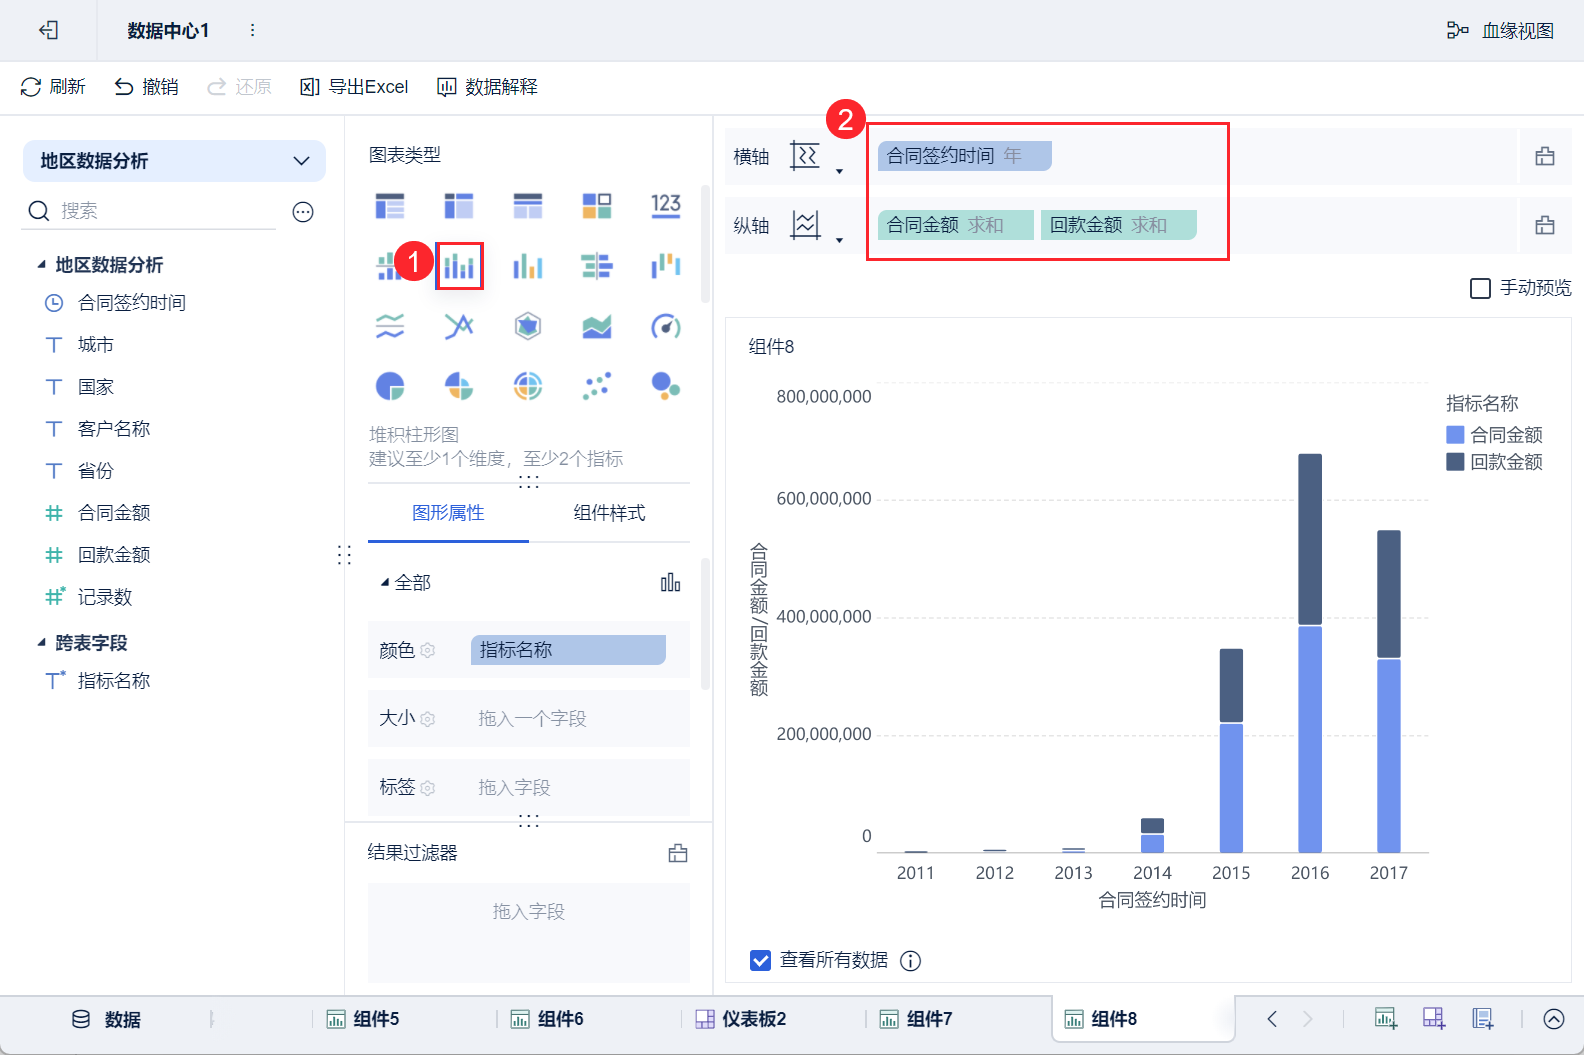Click the info icon beside 查看所有数据
This screenshot has width=1584, height=1055.
pos(910,961)
